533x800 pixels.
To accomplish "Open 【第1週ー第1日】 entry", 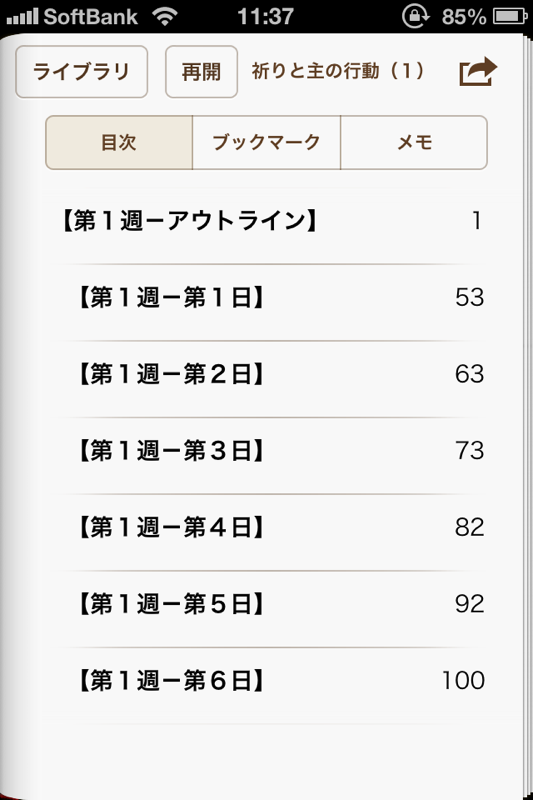I will [x=270, y=297].
